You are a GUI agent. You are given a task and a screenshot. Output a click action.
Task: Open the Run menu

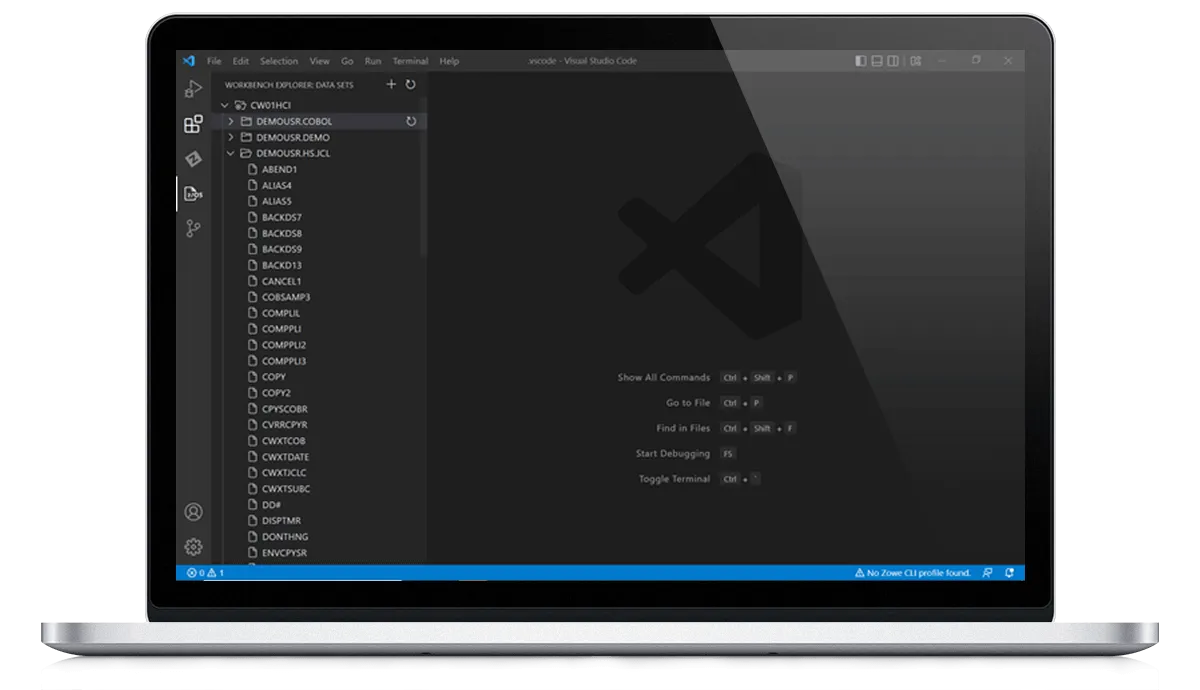[x=373, y=61]
